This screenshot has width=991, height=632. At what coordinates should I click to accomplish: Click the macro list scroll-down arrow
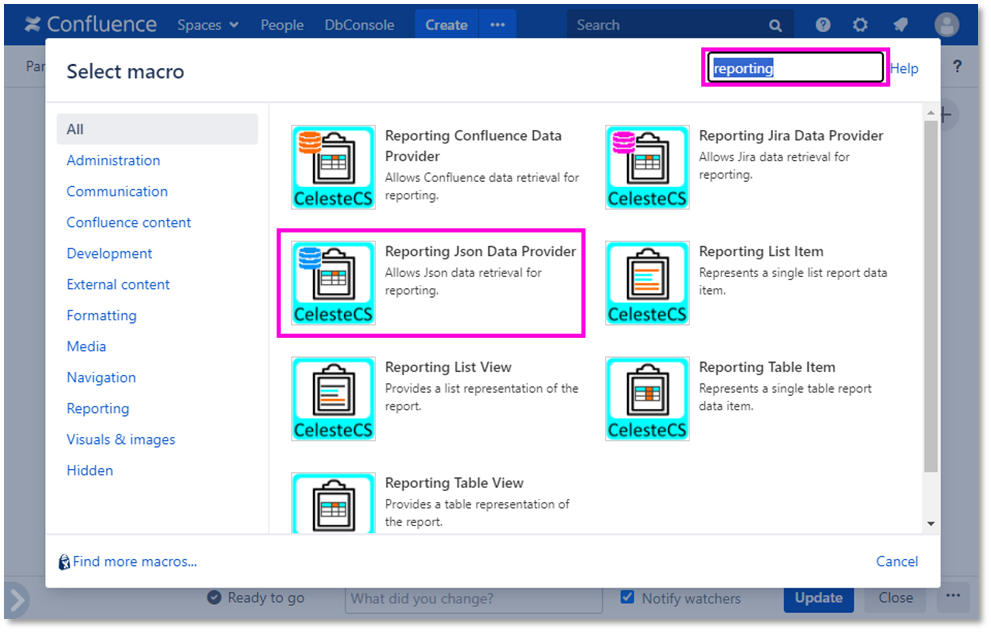point(930,524)
